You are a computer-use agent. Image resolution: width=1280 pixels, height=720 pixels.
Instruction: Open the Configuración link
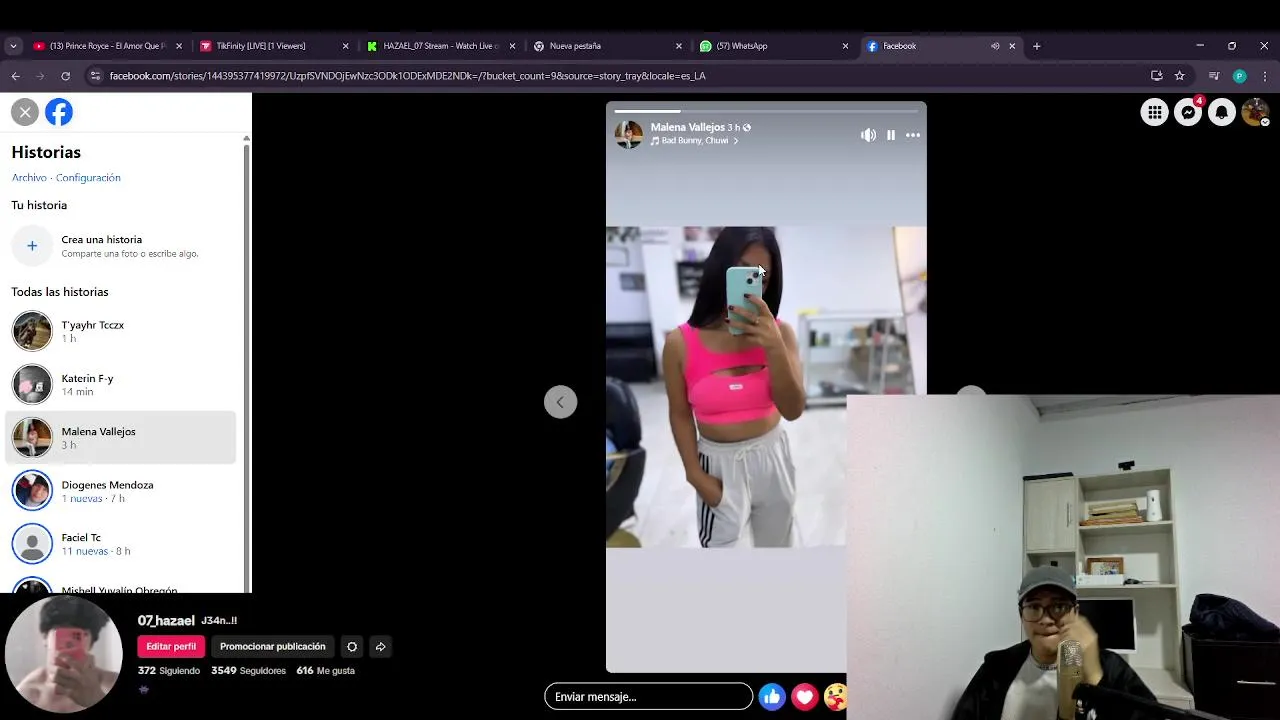point(88,177)
